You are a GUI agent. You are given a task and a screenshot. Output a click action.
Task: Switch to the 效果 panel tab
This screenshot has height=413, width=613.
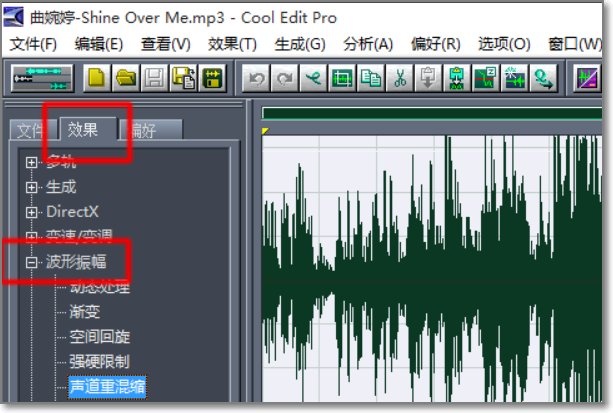click(88, 129)
